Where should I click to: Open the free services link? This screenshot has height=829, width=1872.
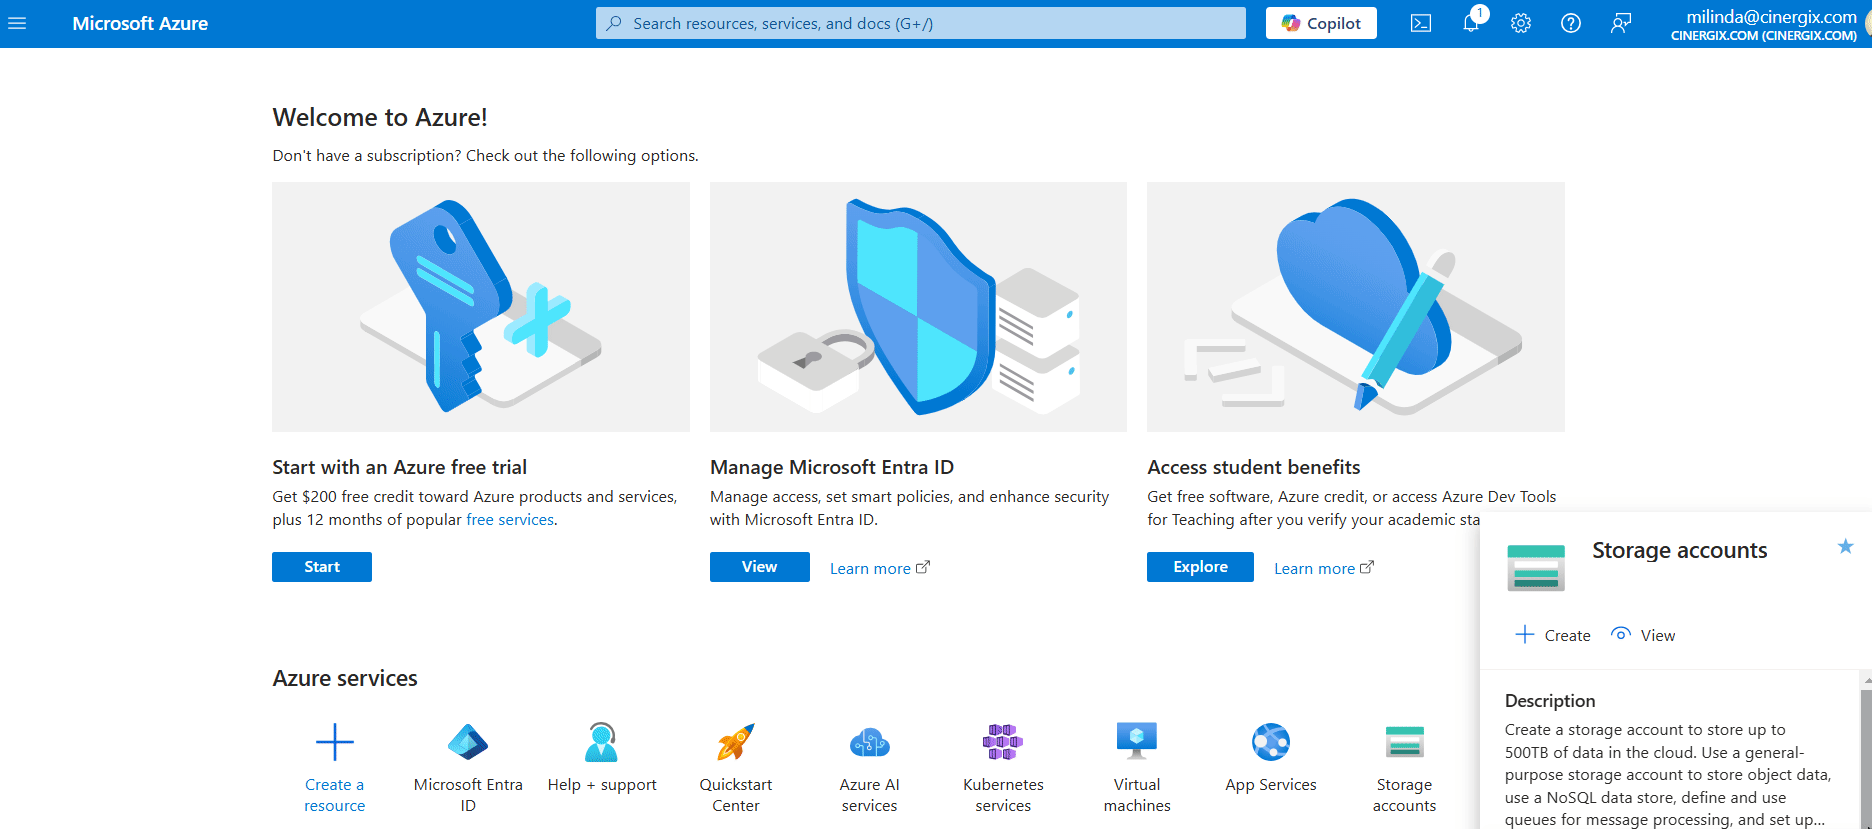(510, 520)
